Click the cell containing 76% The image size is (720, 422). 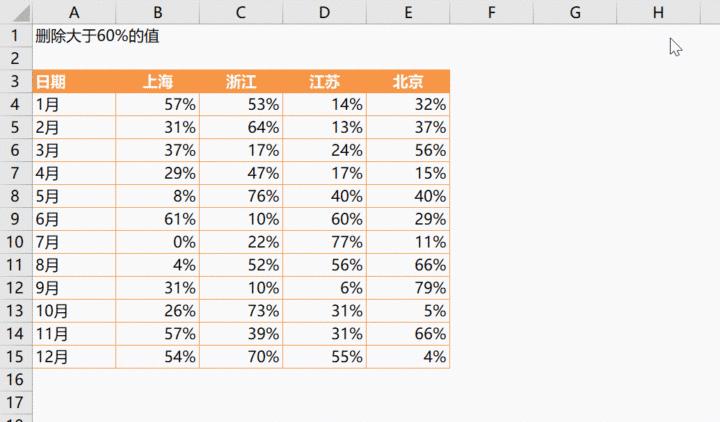[241, 195]
